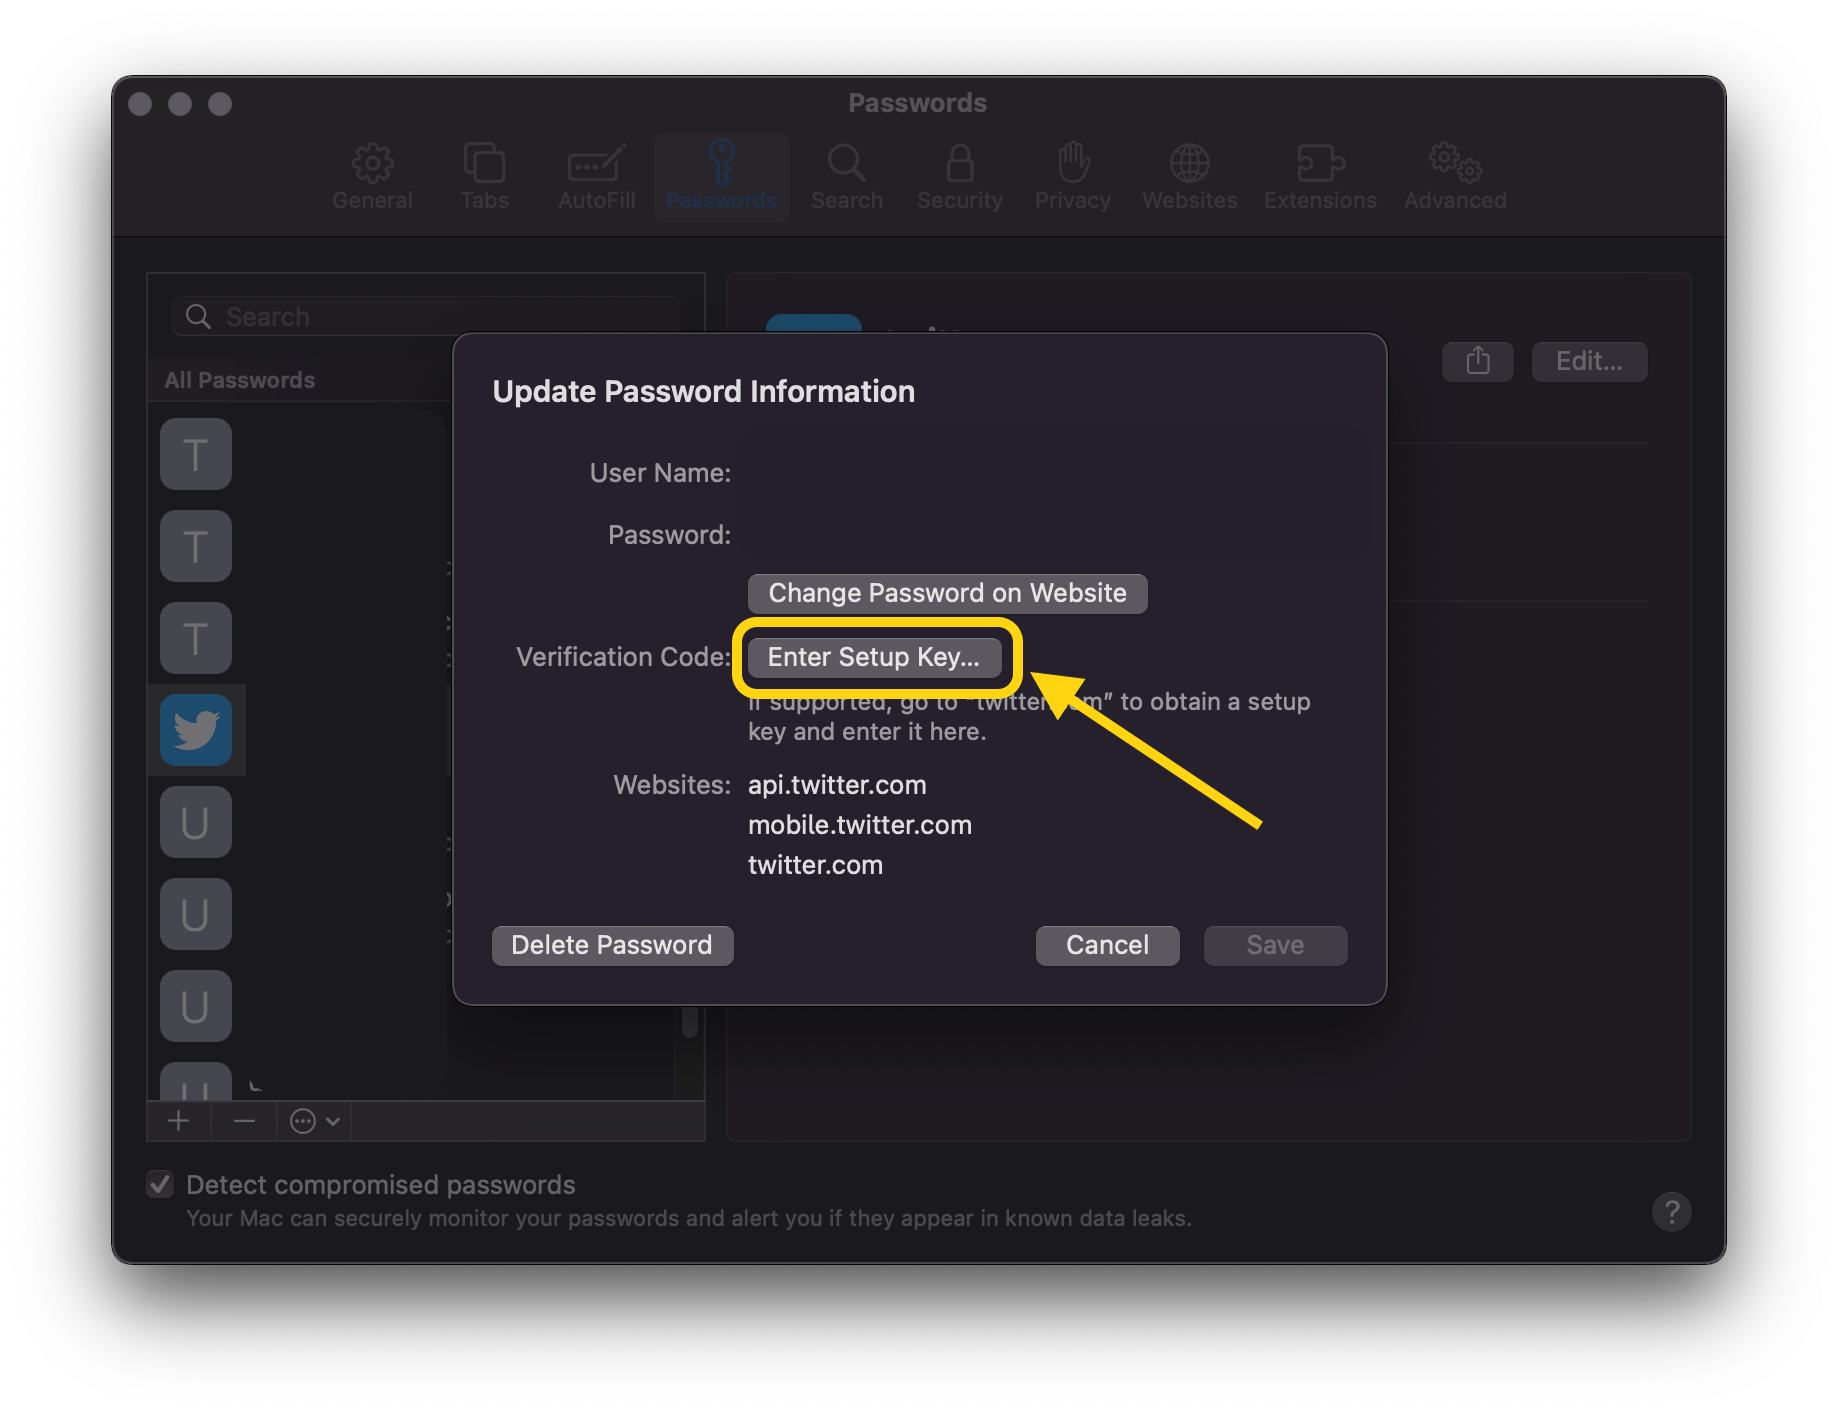
Task: Select the Twitter password entry icon
Action: pos(196,730)
